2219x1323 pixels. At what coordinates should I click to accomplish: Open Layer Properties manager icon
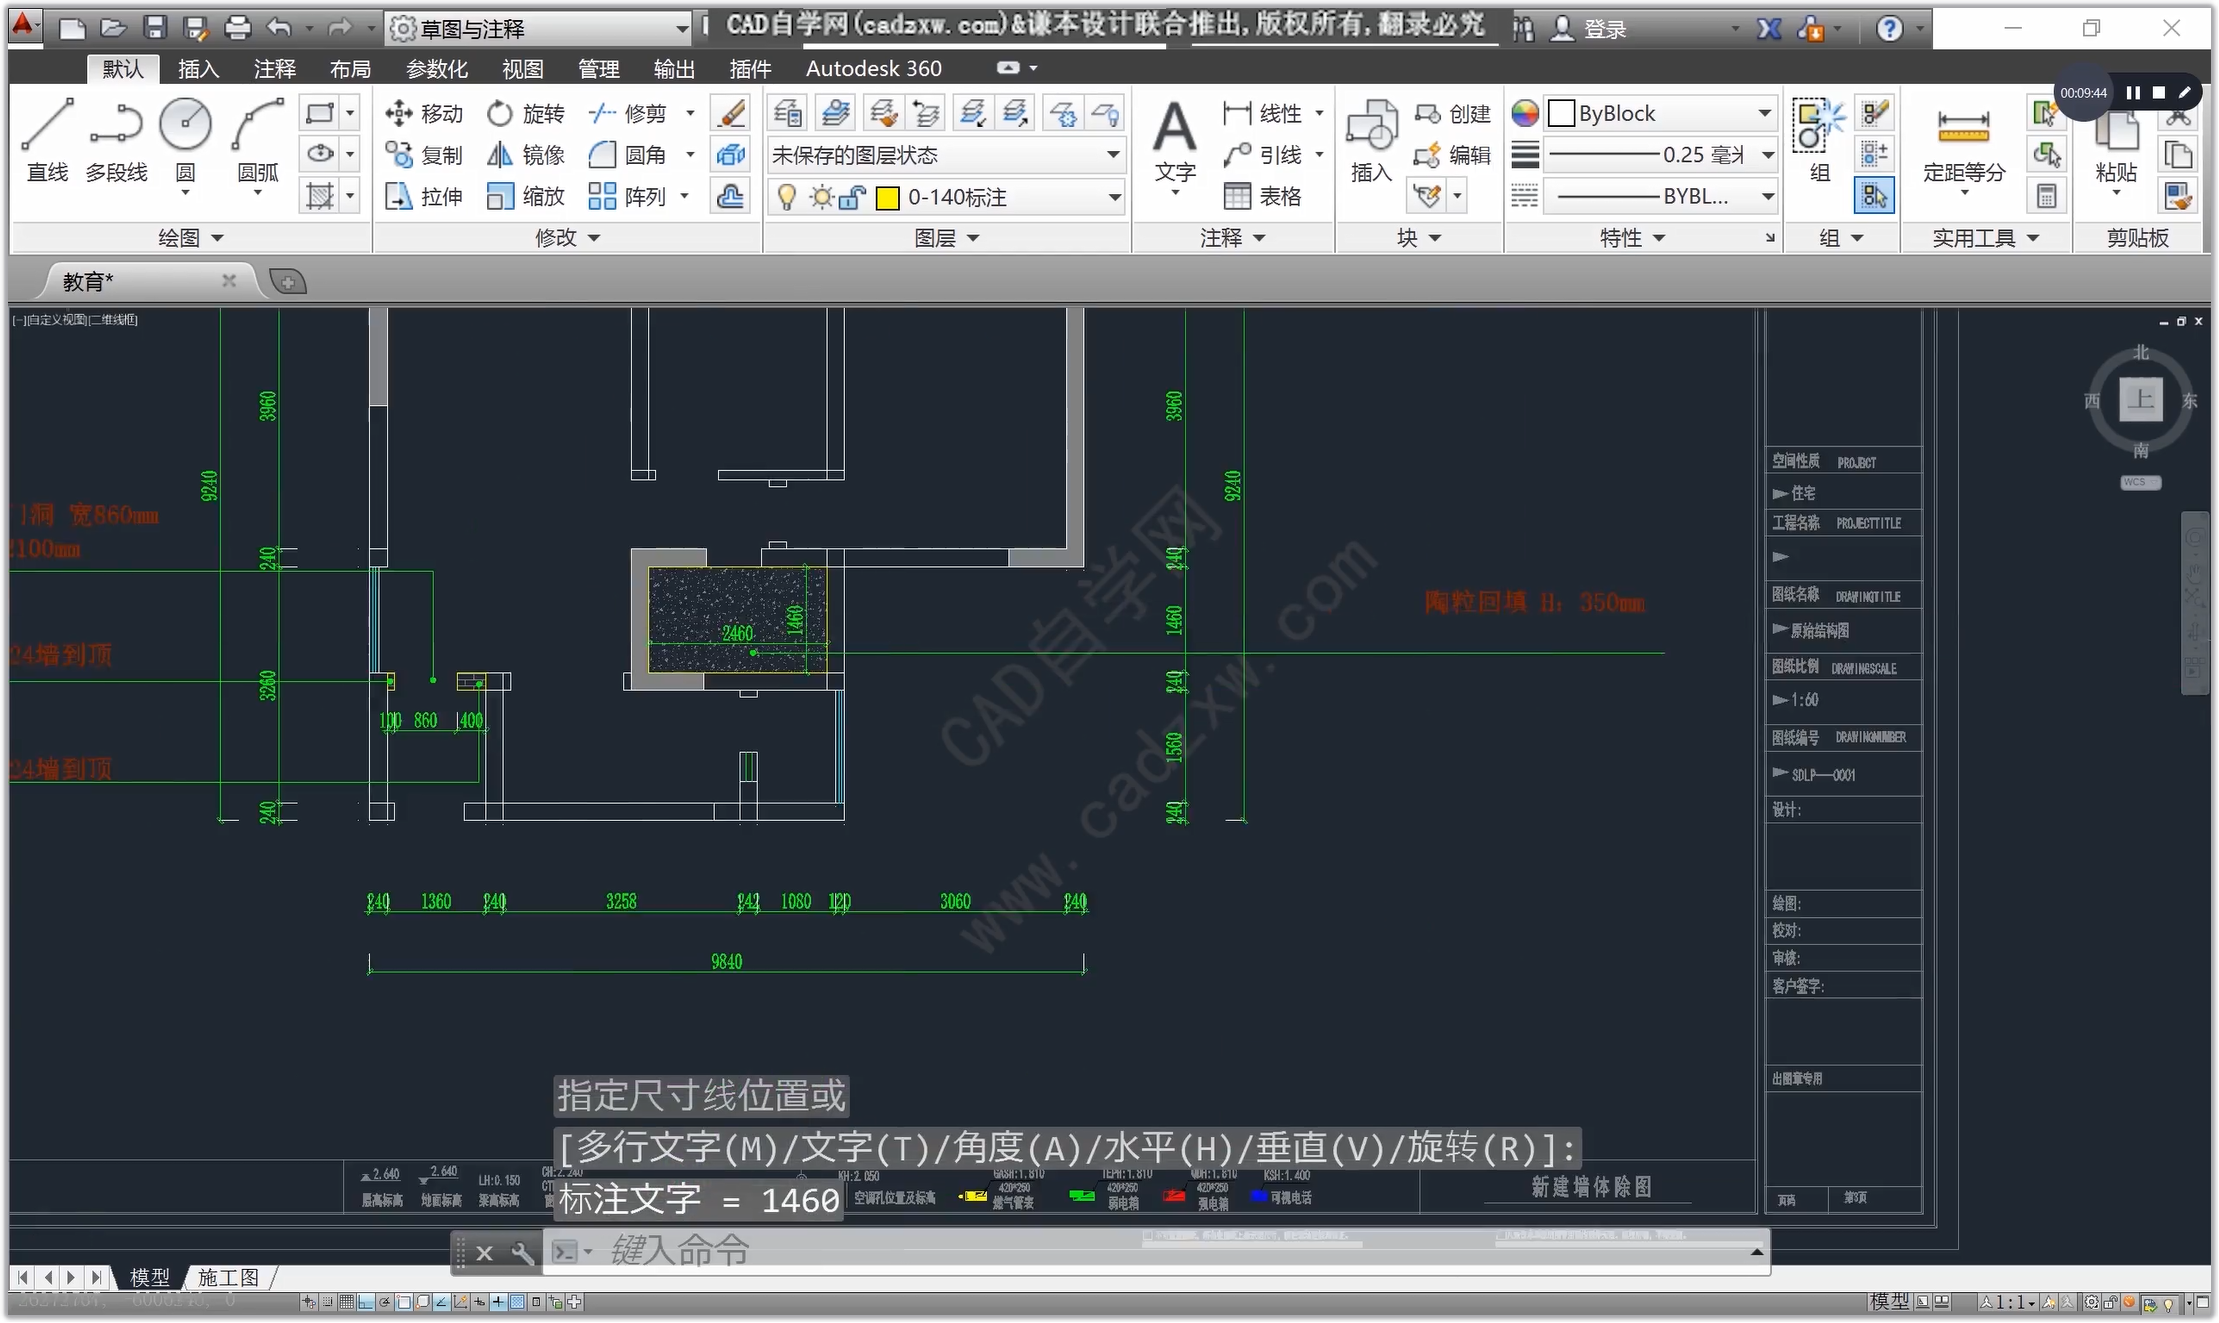(x=788, y=113)
